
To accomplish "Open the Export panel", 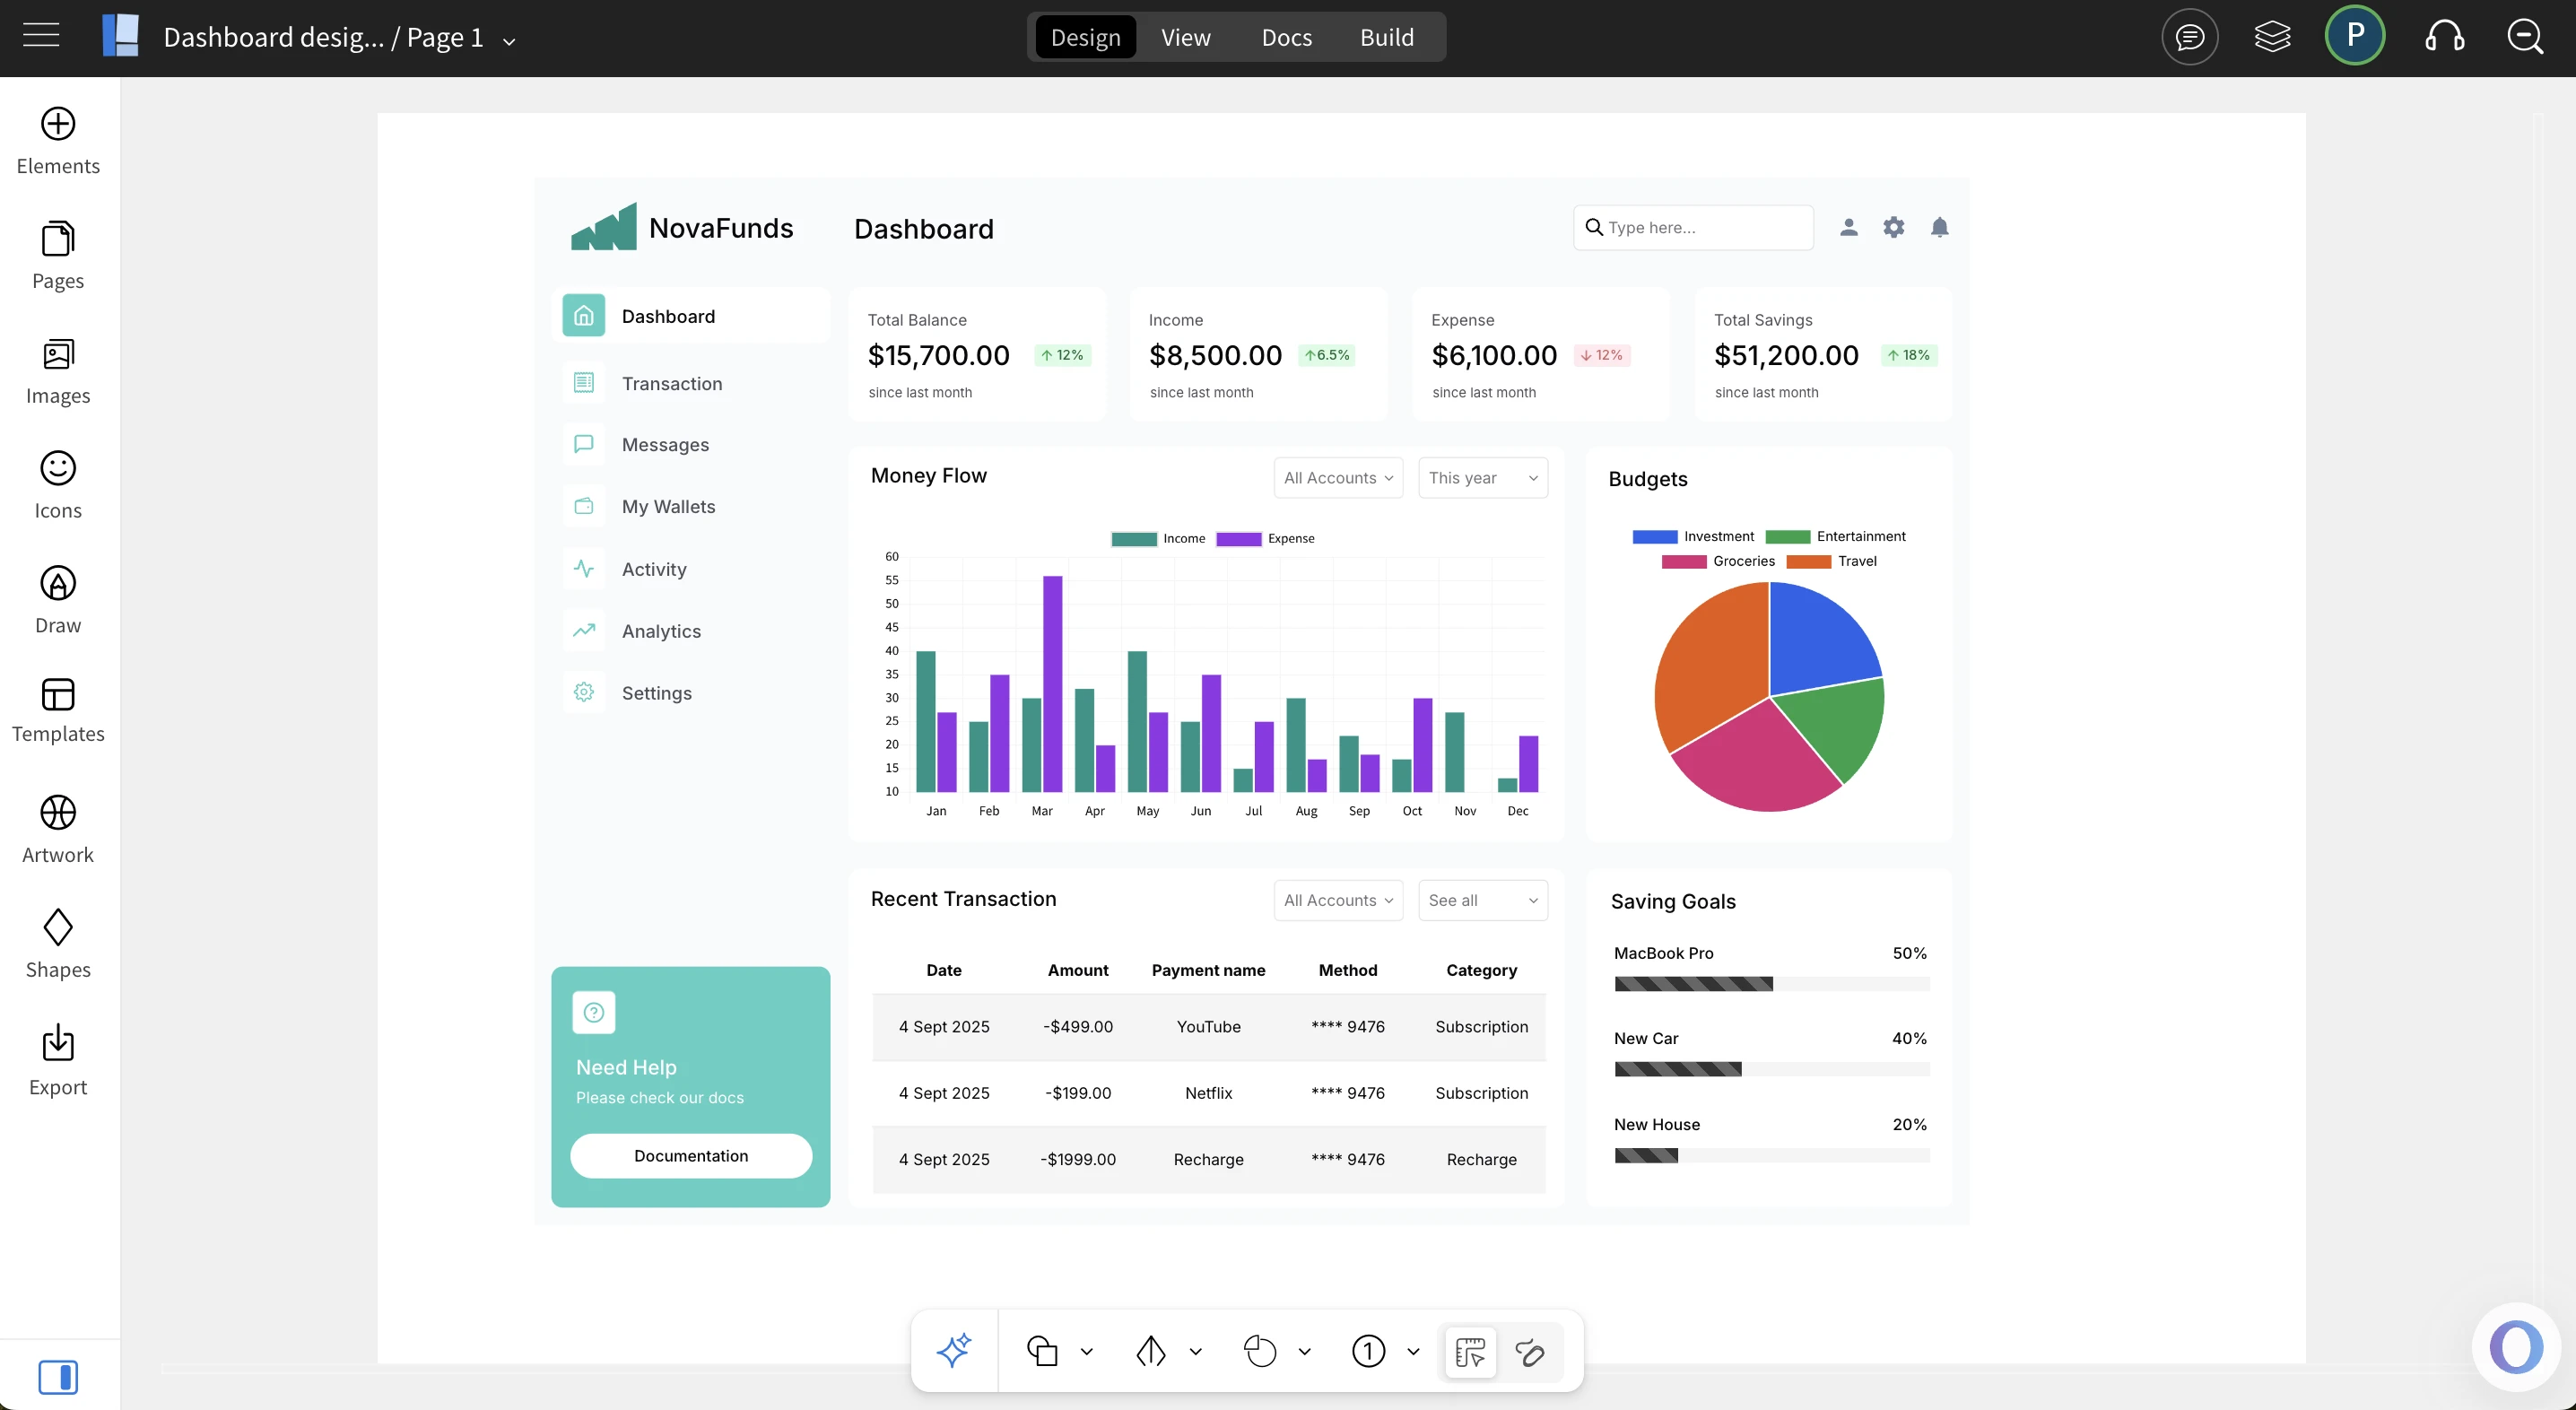I will (57, 1060).
